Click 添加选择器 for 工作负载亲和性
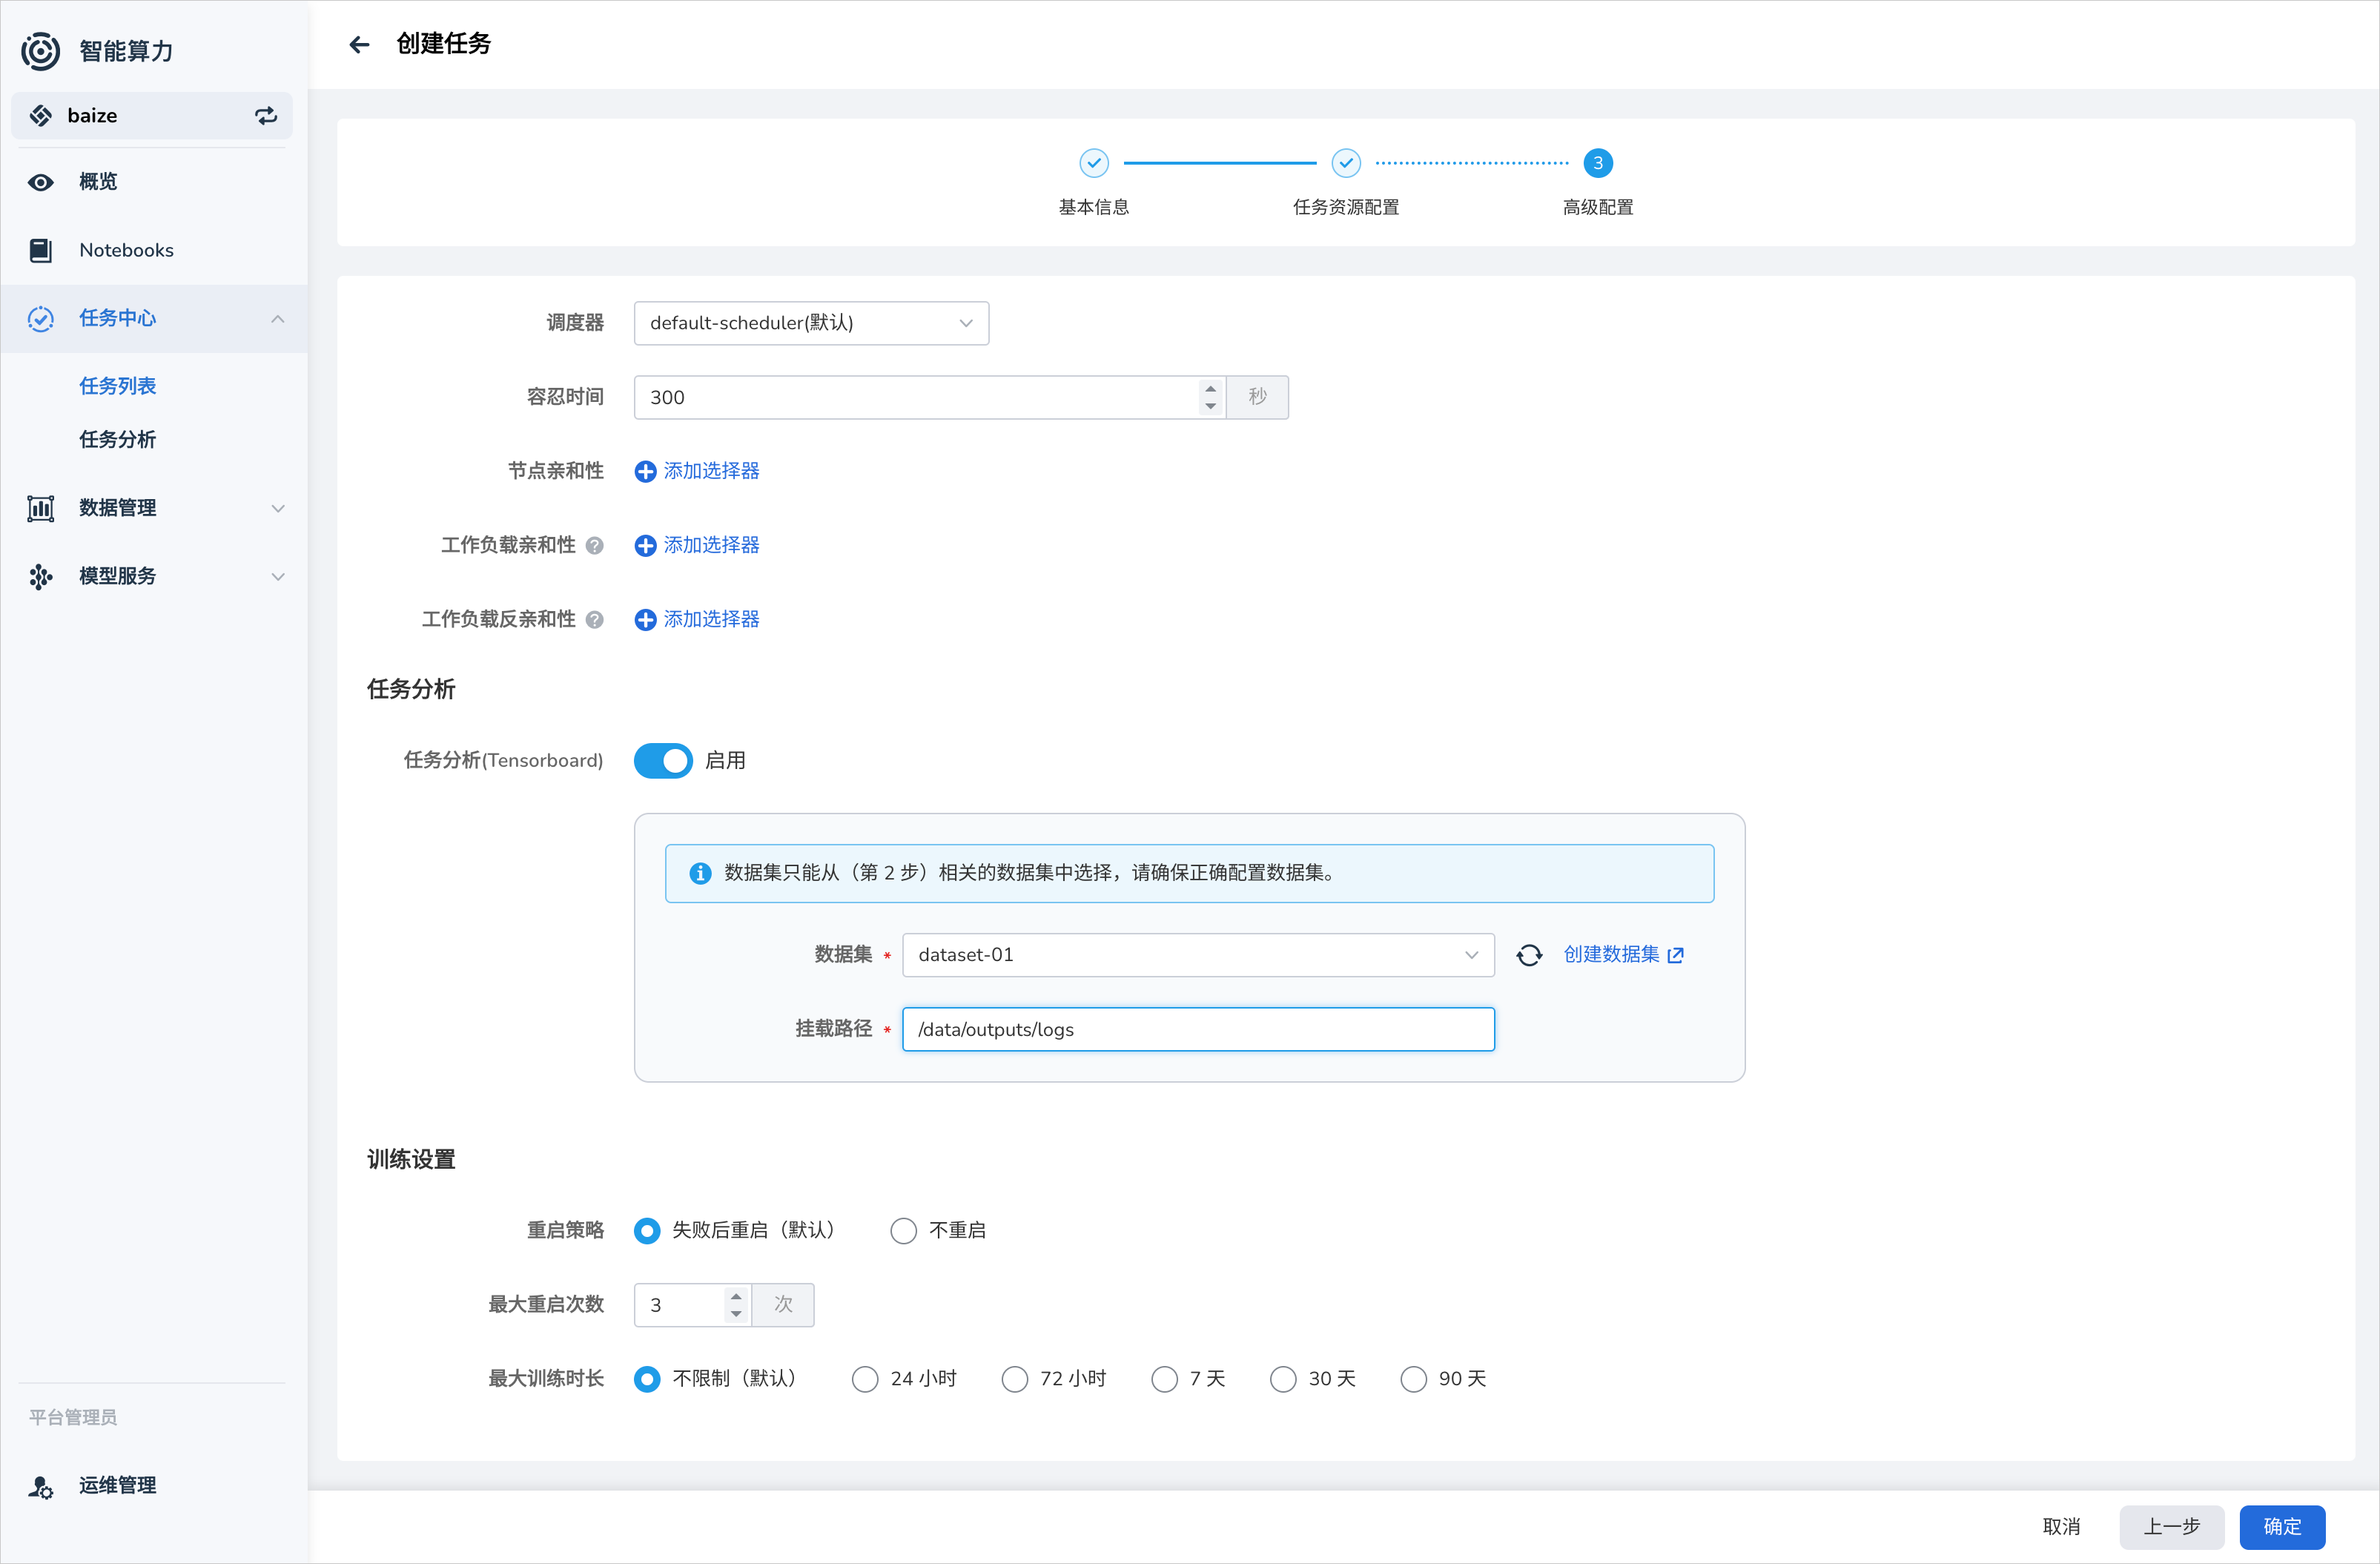 (x=711, y=545)
